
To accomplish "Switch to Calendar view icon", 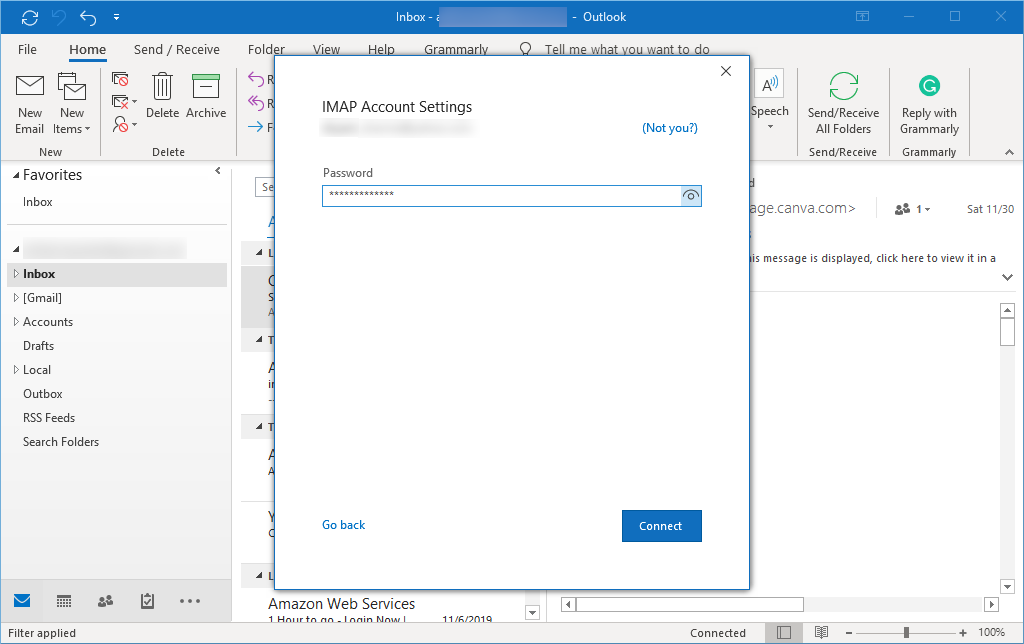I will click(x=64, y=601).
